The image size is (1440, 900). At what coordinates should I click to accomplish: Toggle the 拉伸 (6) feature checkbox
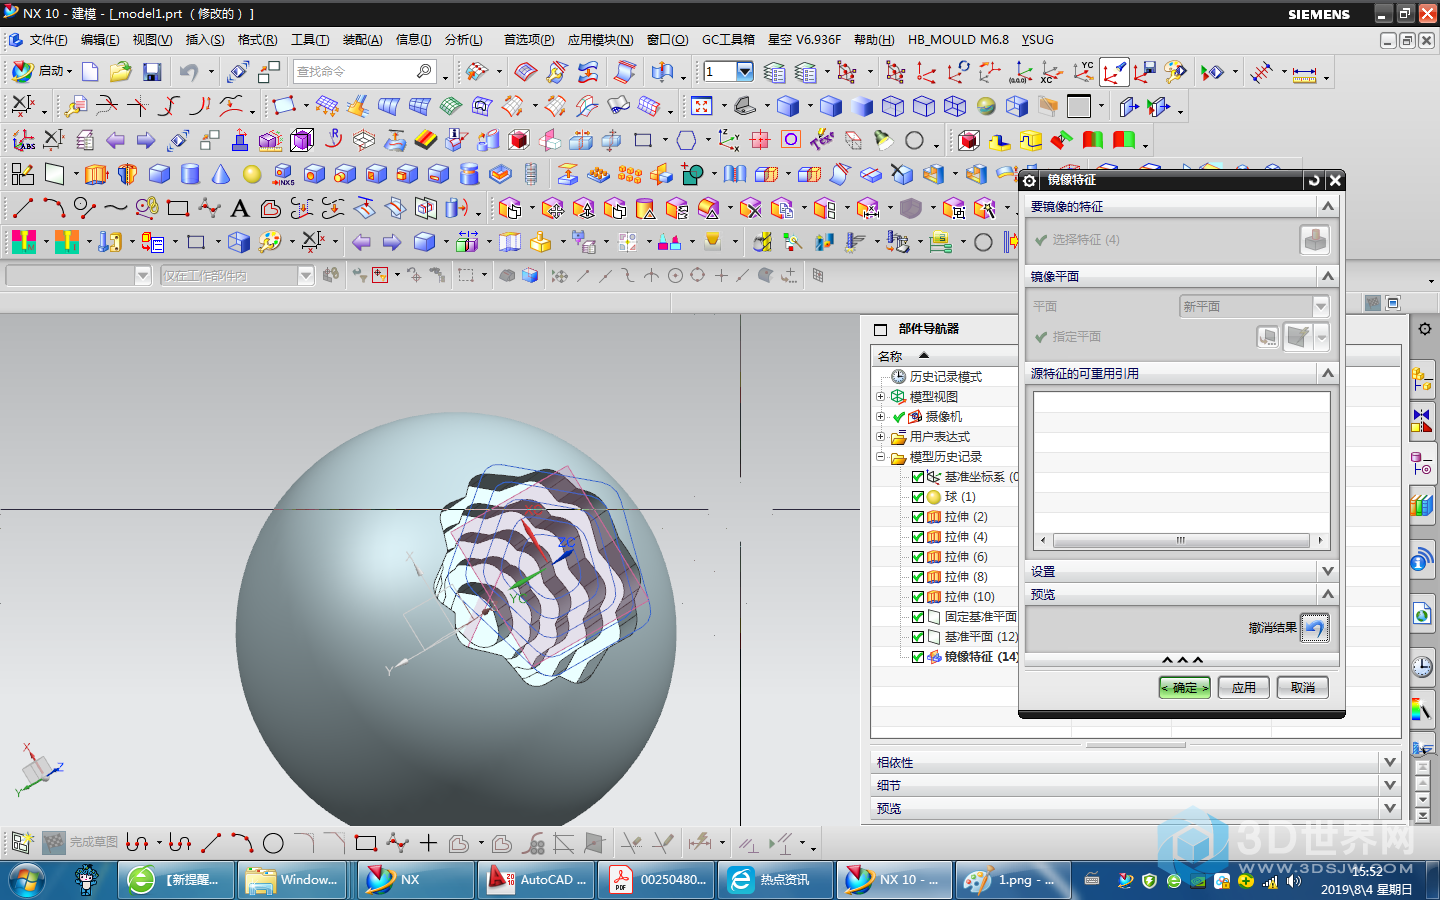pos(918,557)
